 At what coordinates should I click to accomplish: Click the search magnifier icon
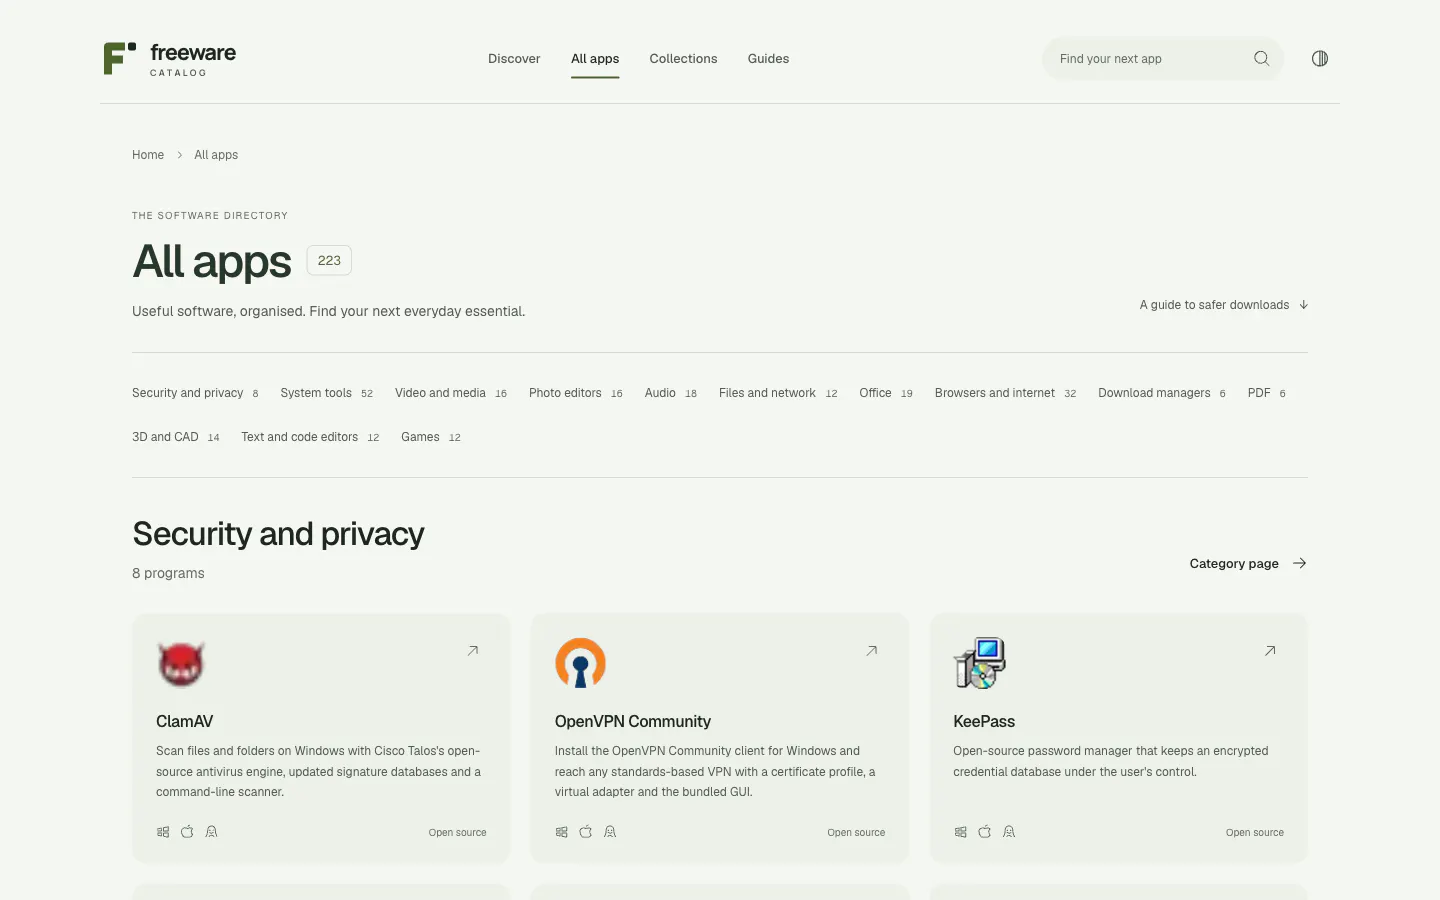(x=1262, y=59)
